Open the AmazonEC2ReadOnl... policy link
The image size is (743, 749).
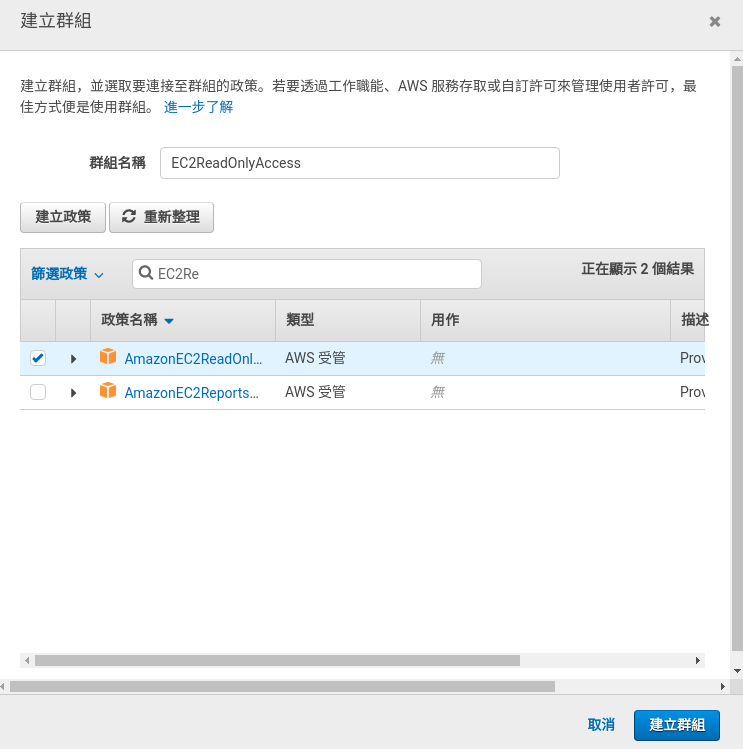pos(193,359)
